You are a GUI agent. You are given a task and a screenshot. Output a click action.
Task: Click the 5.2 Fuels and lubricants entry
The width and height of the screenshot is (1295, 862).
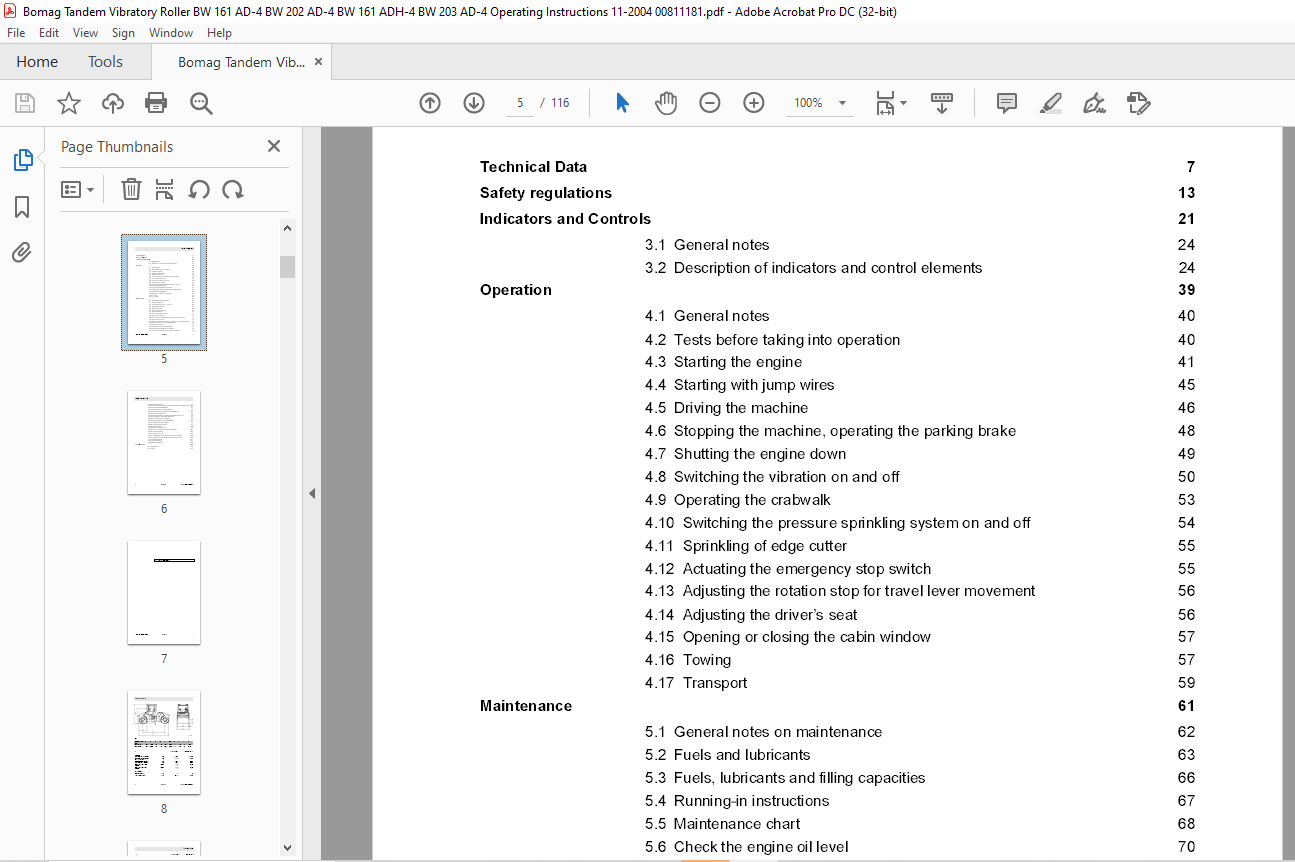coord(727,755)
